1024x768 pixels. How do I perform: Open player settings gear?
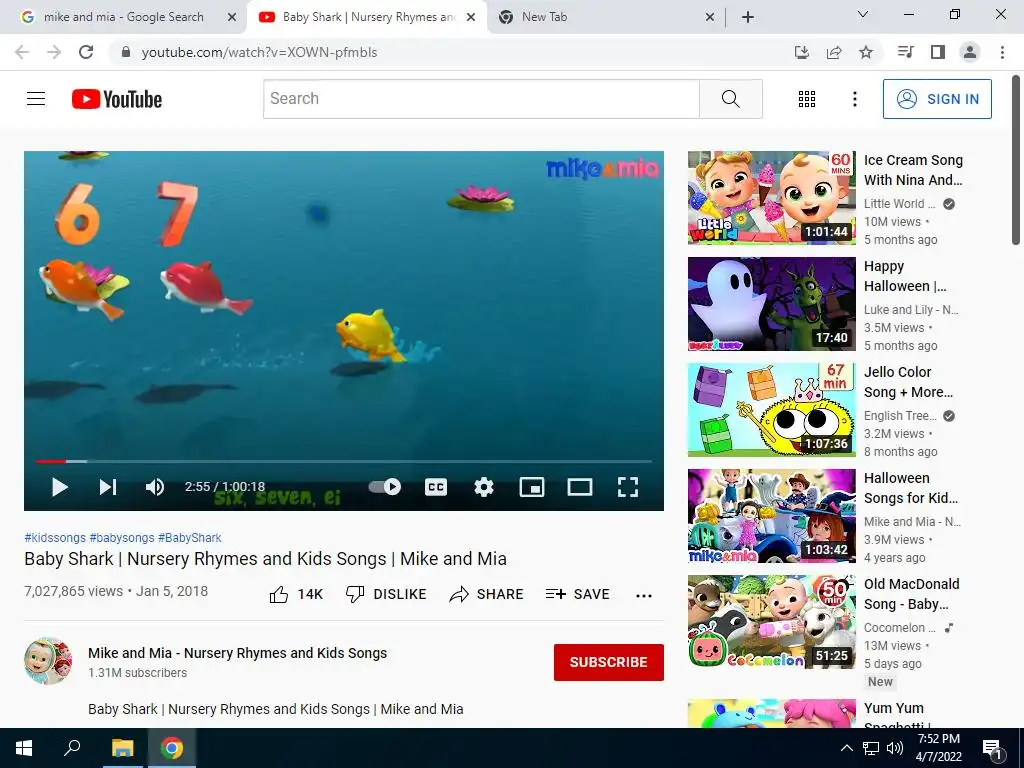pos(484,487)
